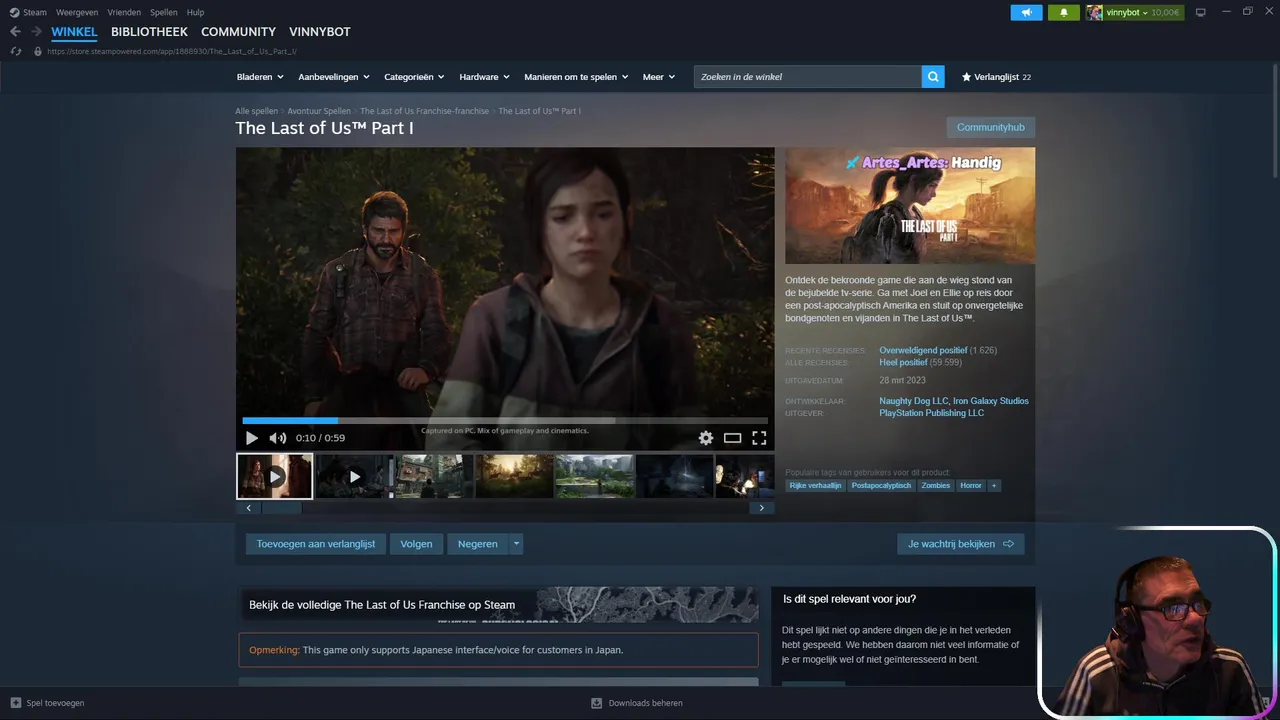1280x720 pixels.
Task: Click the store URL address bar
Action: (x=172, y=51)
